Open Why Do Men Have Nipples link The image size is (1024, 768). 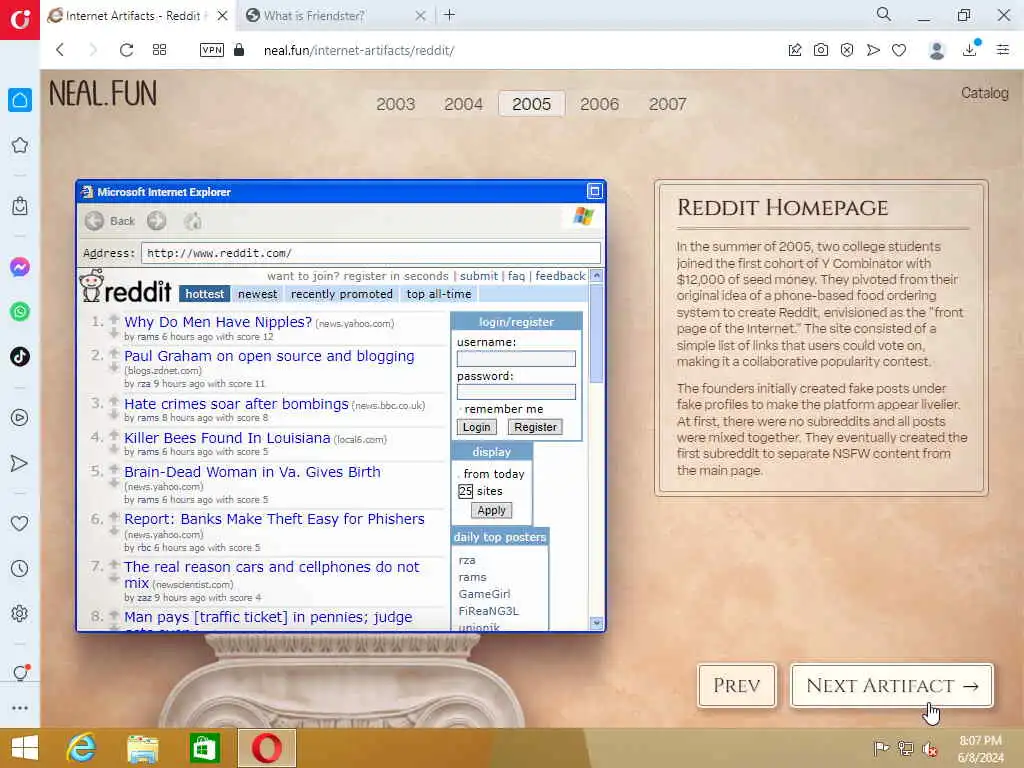(218, 322)
